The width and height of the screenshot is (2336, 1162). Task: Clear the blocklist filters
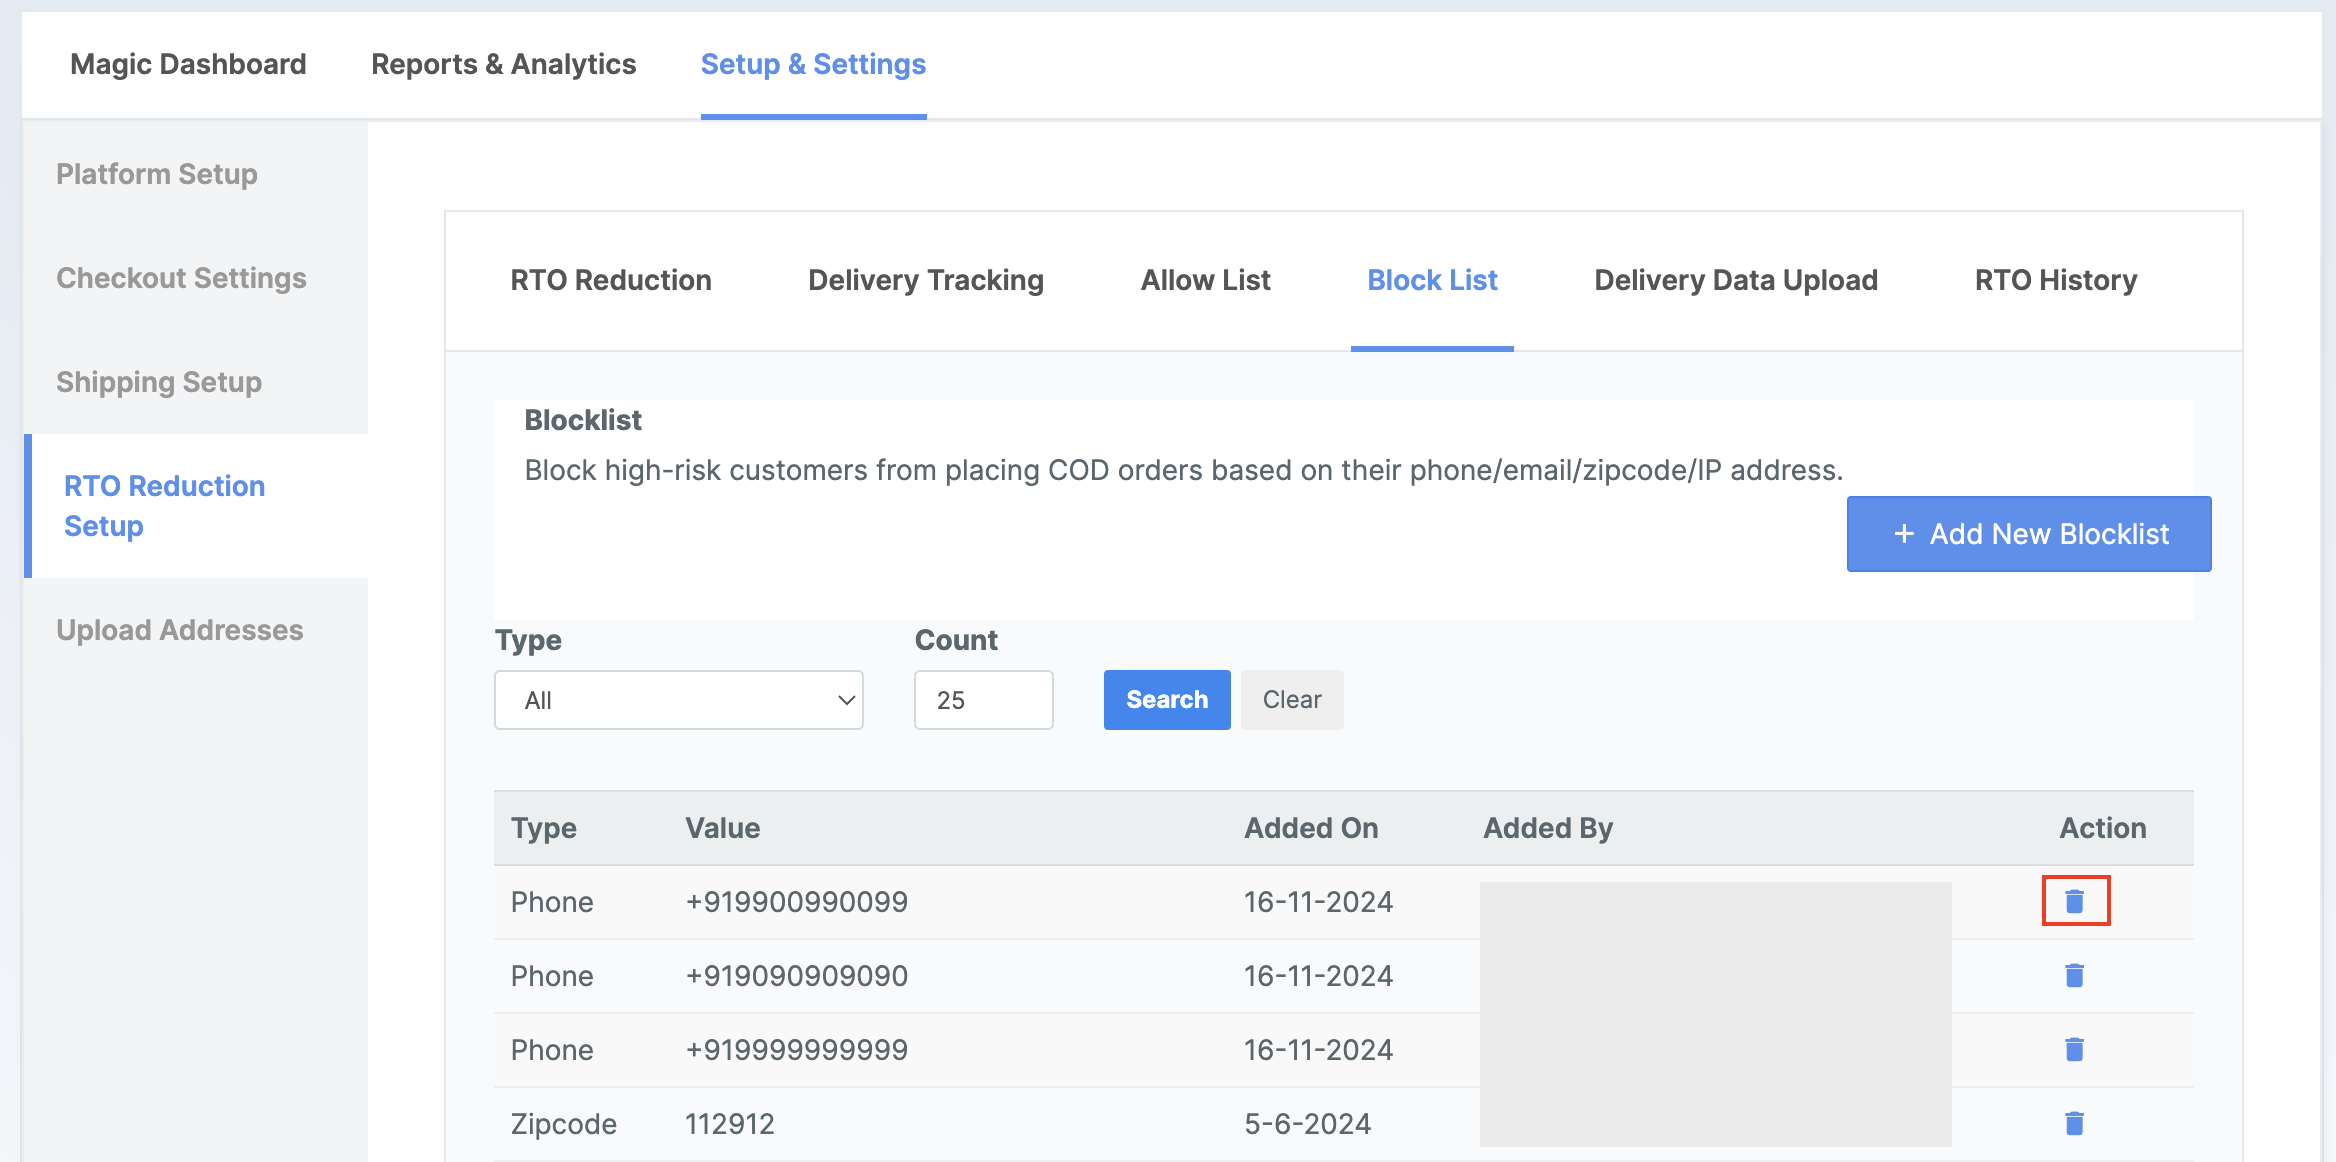1292,700
